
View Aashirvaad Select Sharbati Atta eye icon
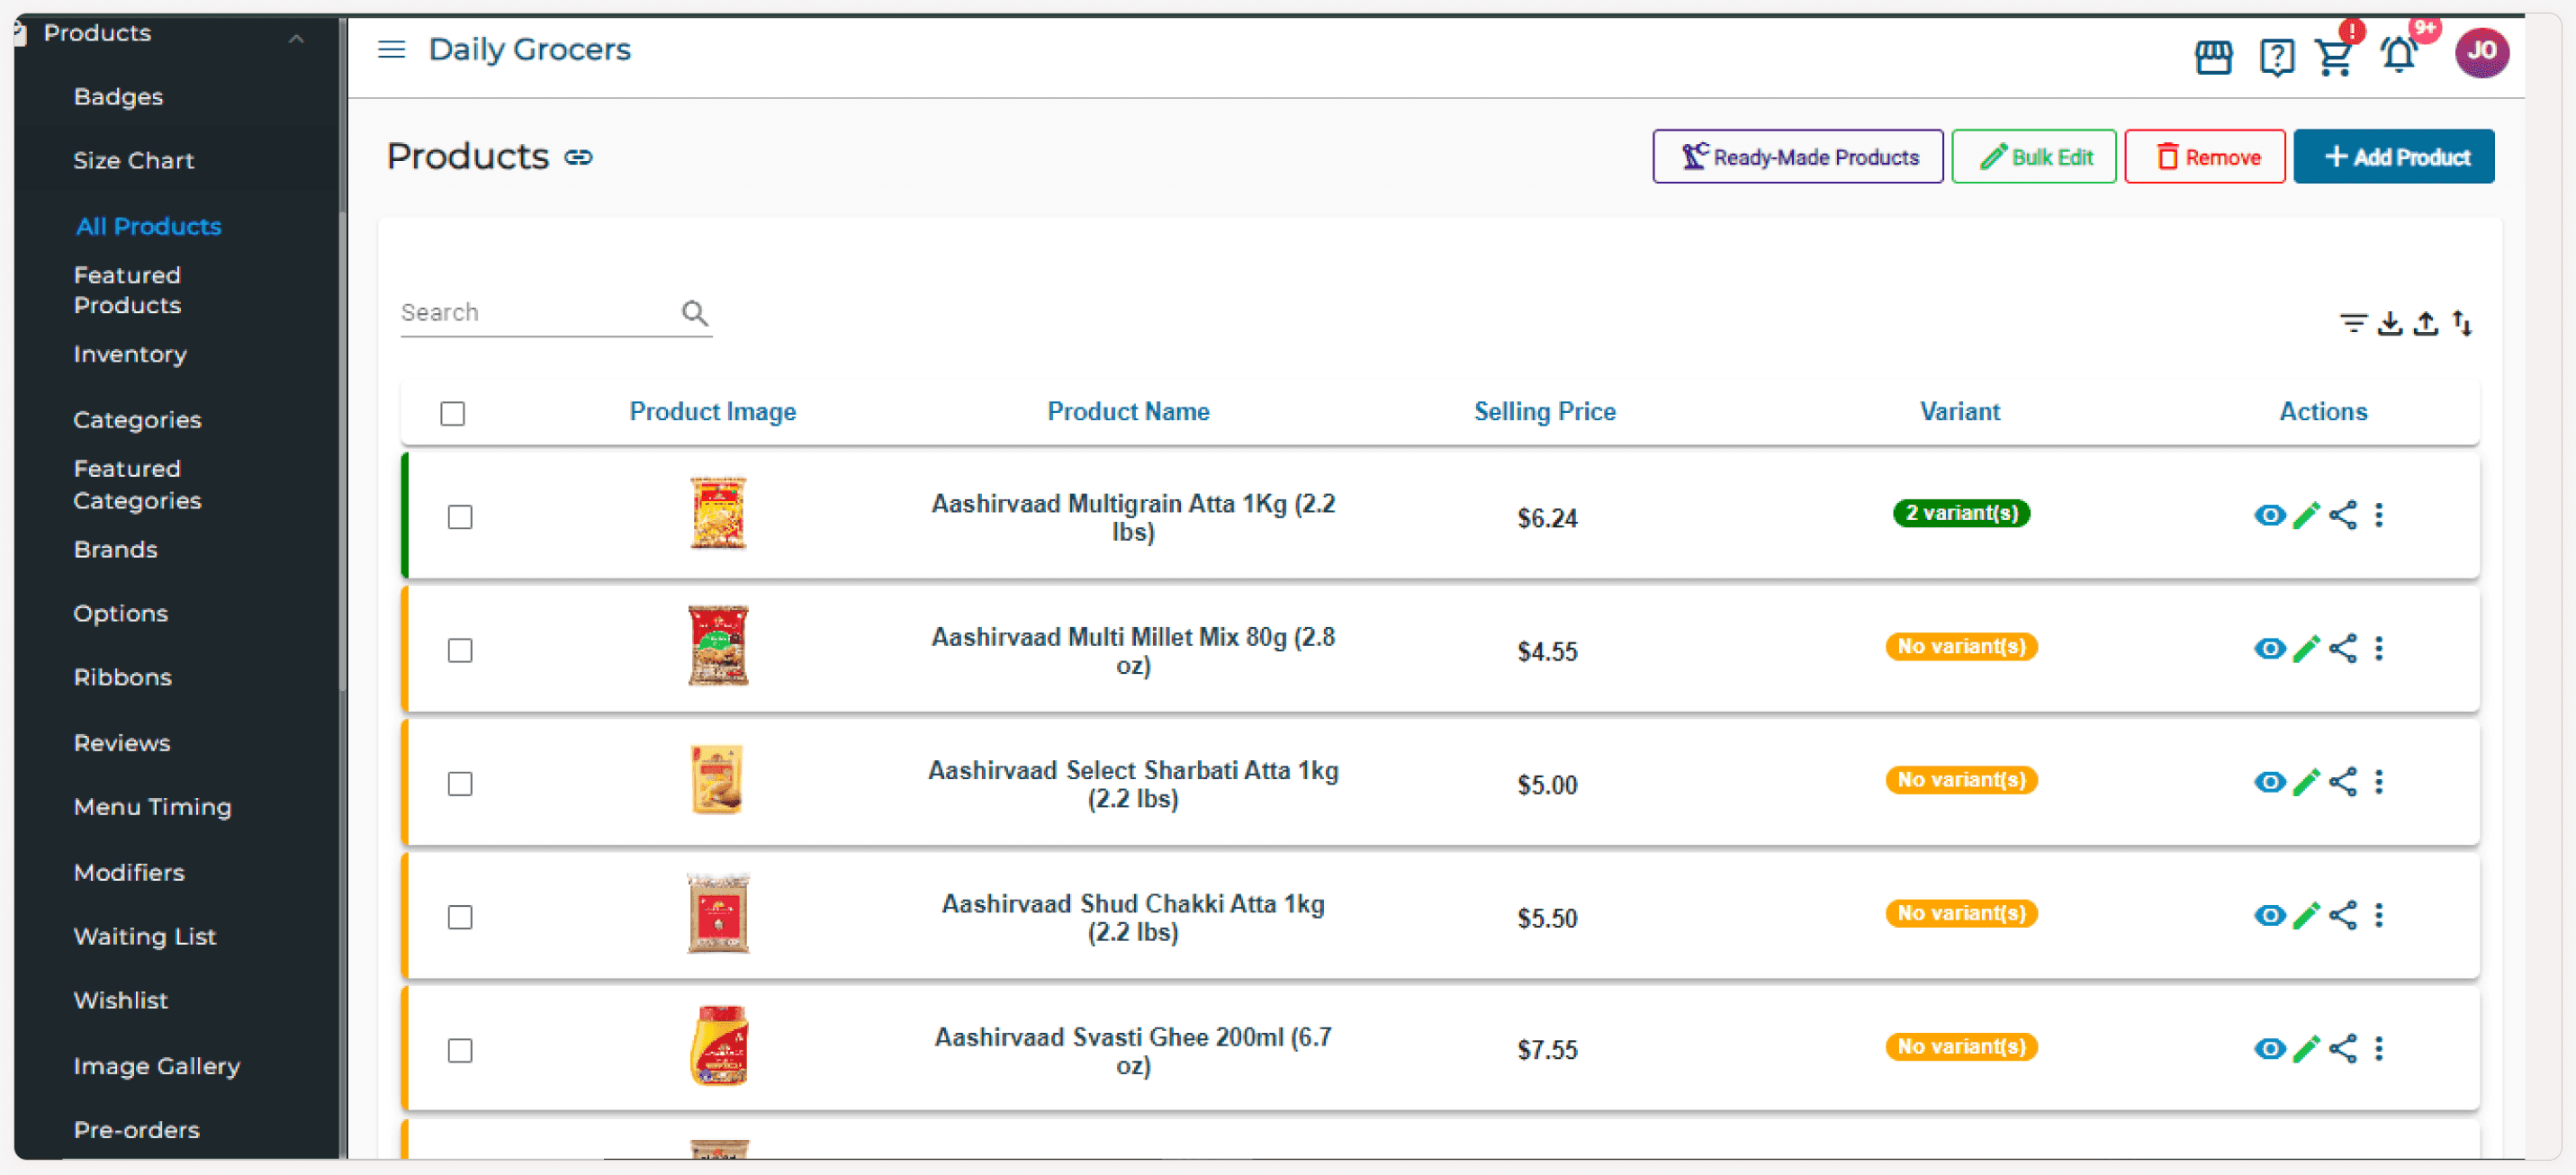[2269, 782]
